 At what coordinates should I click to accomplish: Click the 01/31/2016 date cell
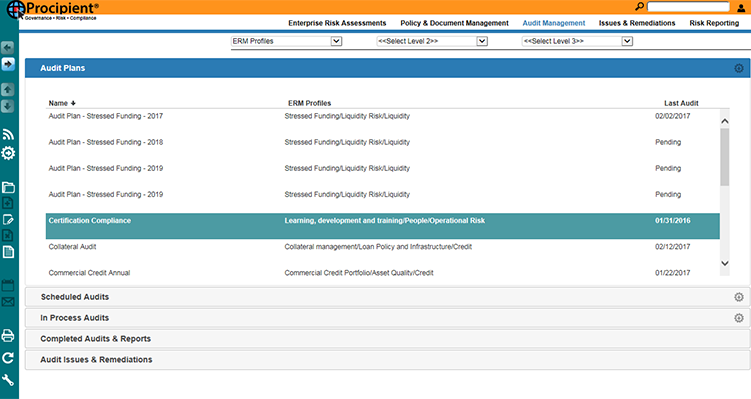click(x=672, y=221)
